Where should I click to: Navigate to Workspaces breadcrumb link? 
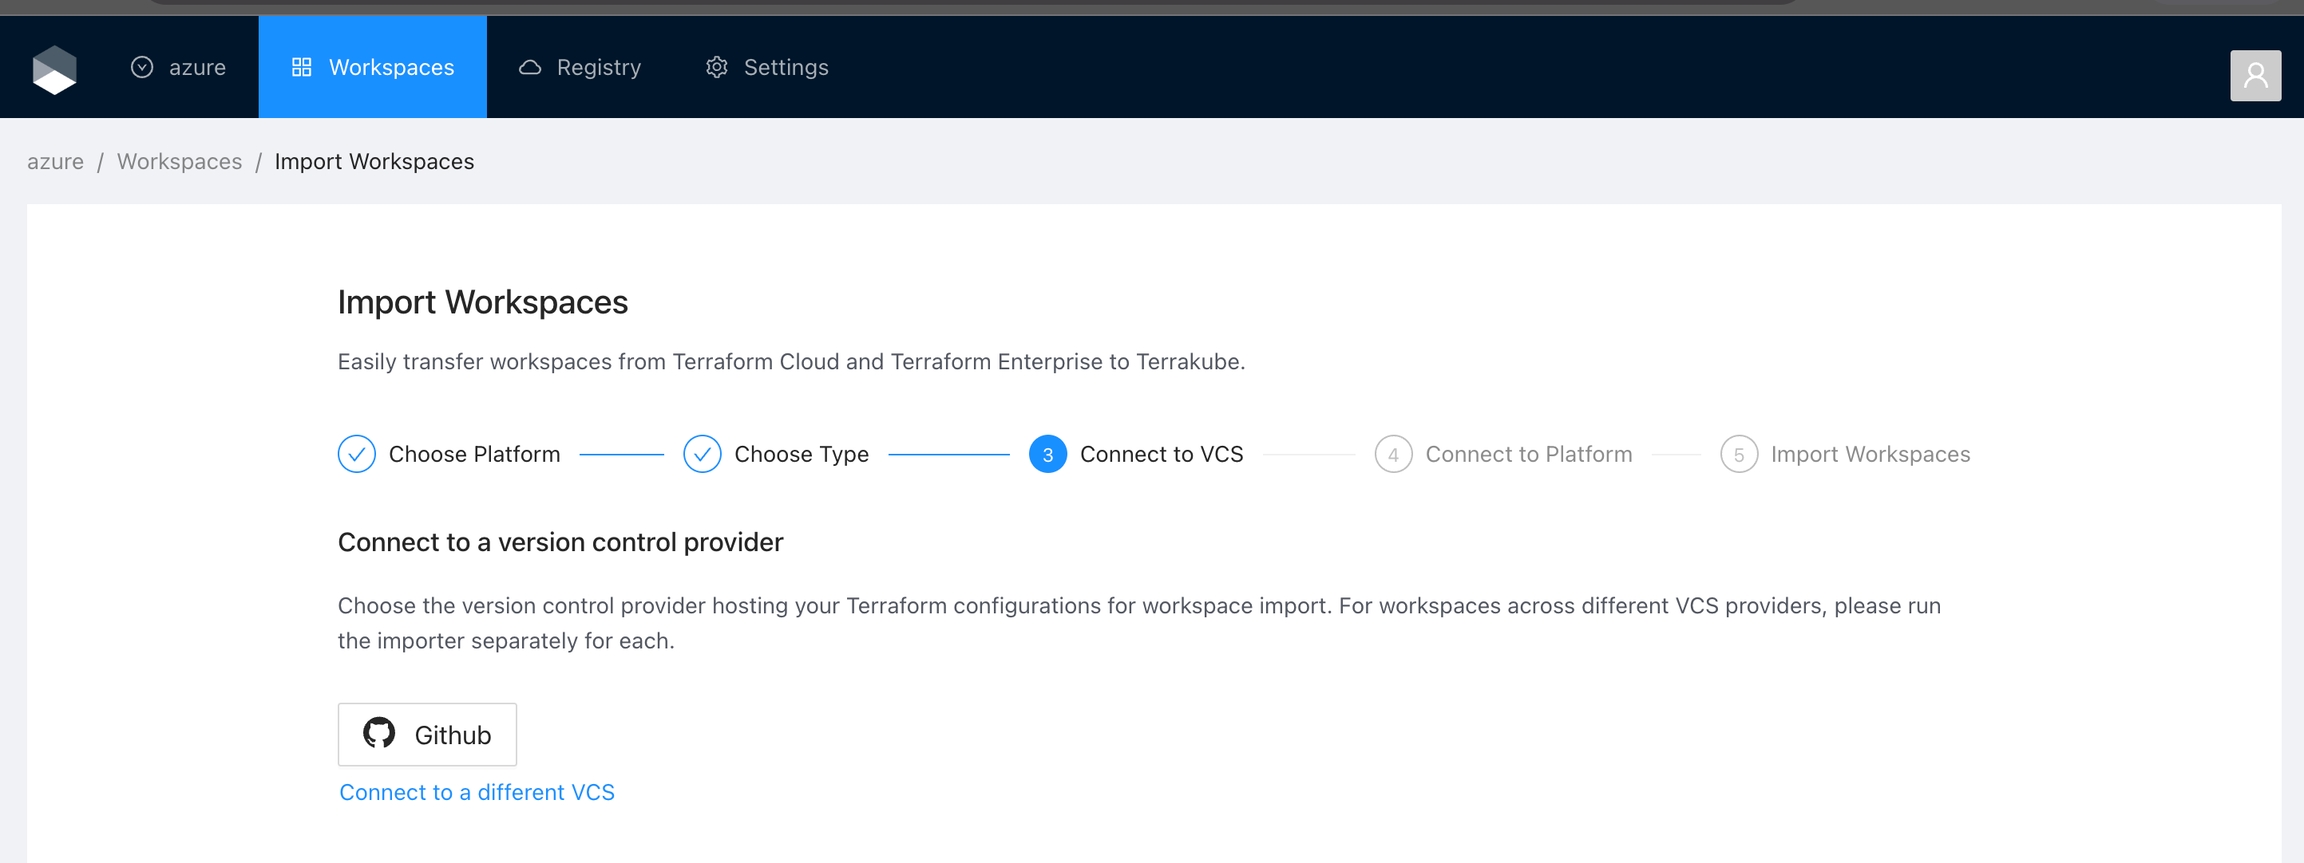tap(179, 161)
